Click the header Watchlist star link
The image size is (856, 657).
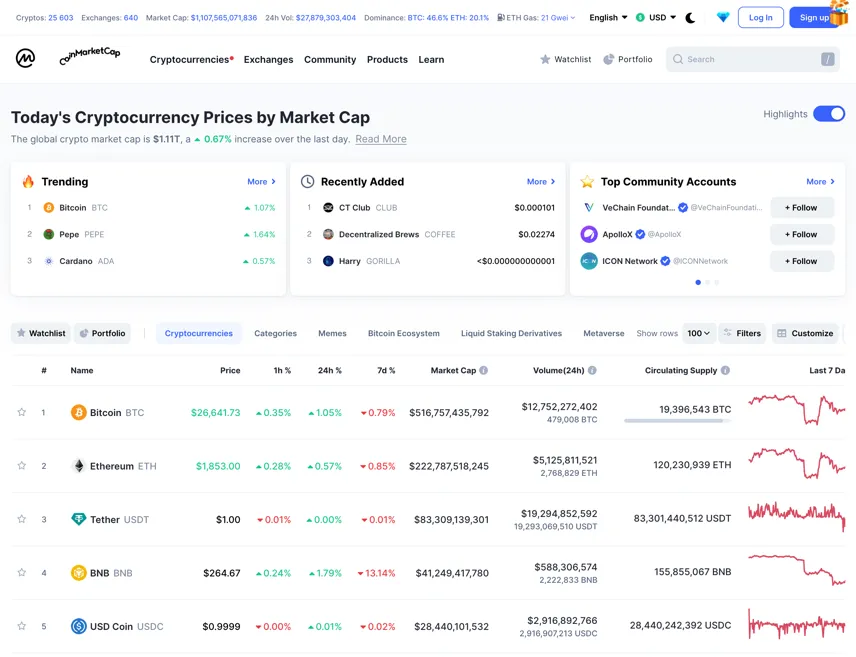tap(566, 59)
